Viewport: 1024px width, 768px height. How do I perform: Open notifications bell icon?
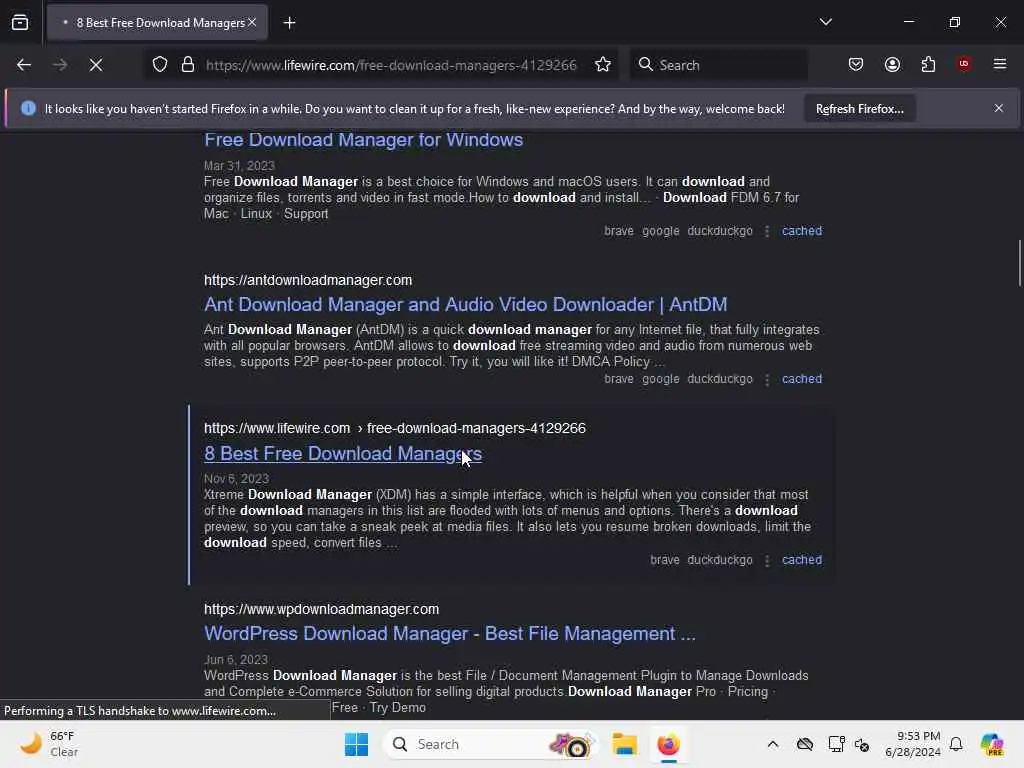[x=956, y=744]
